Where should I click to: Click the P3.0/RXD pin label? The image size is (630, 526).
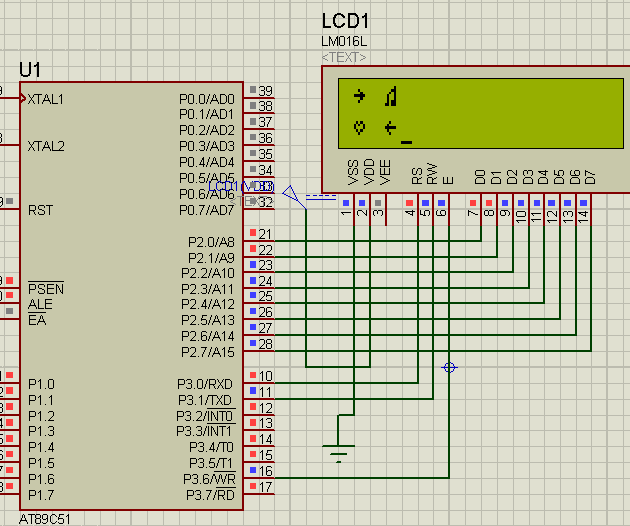pos(205,384)
